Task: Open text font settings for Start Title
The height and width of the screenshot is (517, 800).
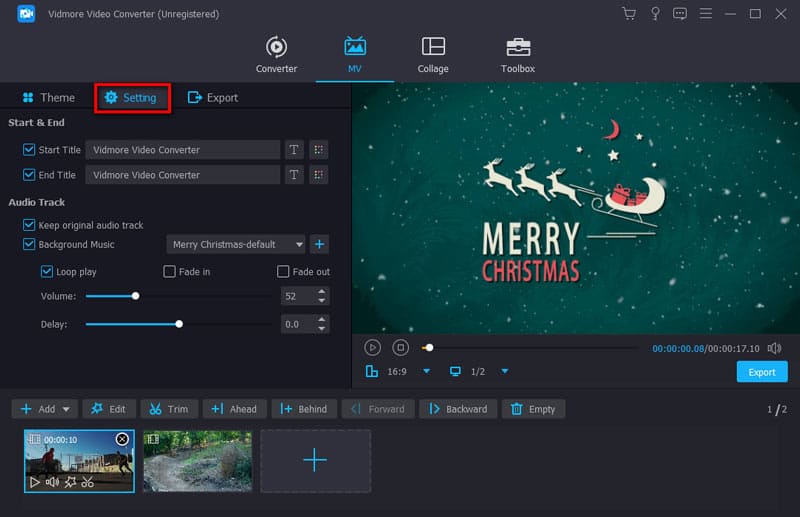Action: pos(294,150)
